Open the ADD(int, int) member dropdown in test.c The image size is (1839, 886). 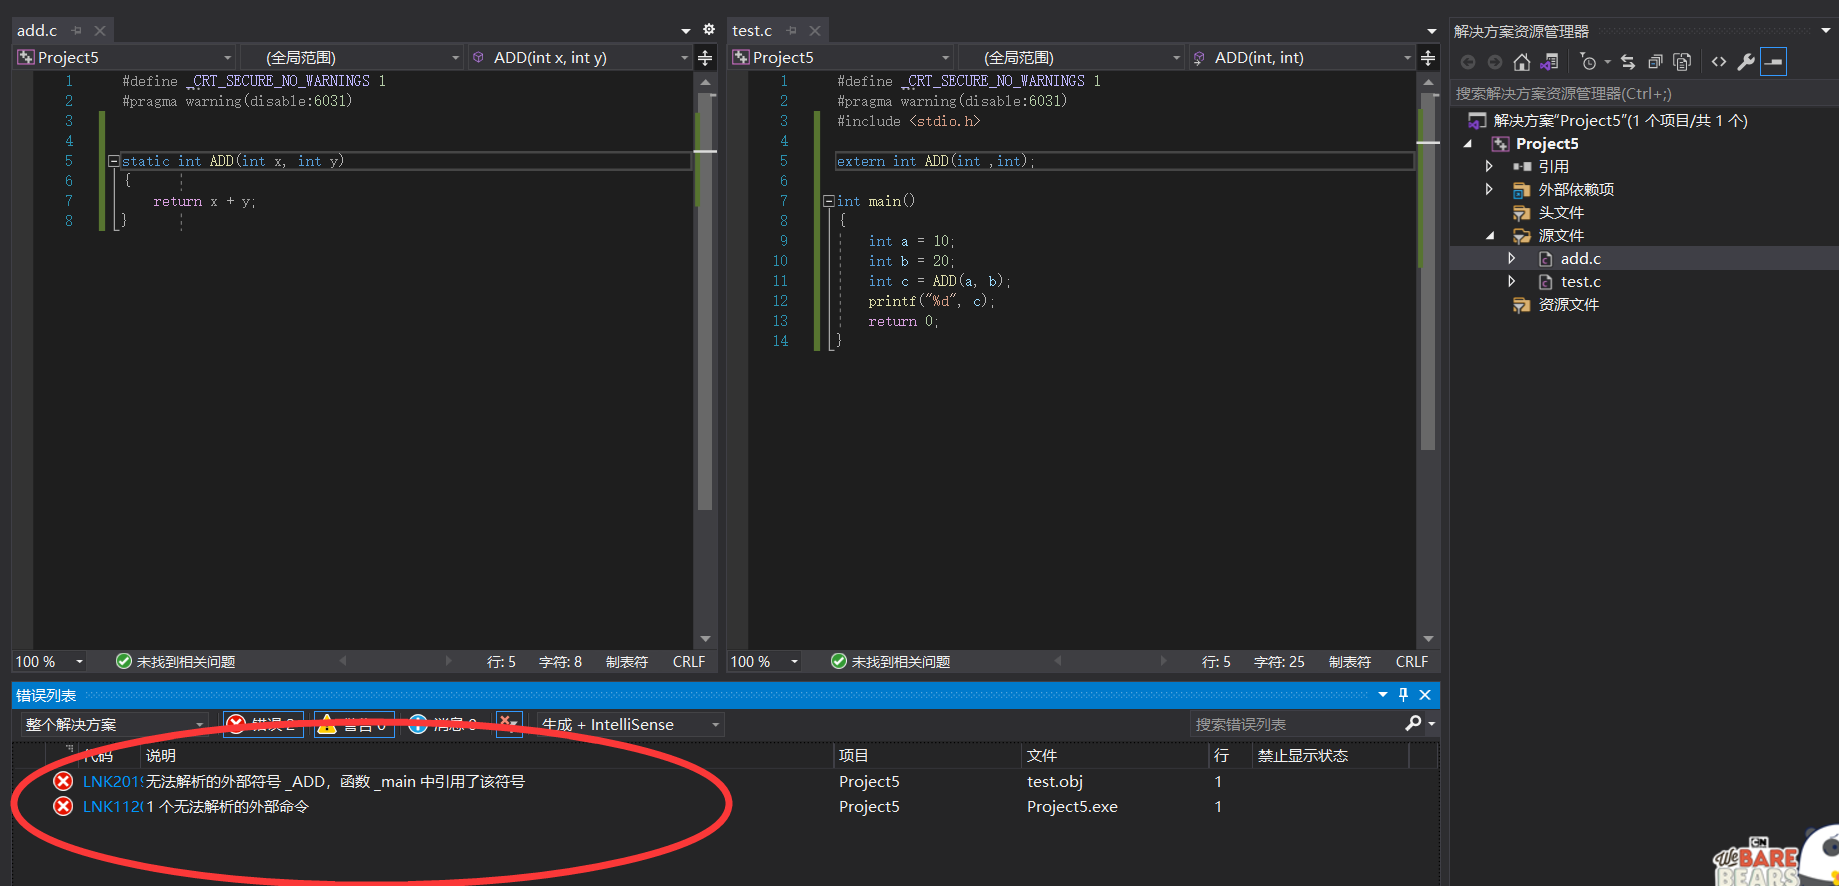(x=1301, y=58)
